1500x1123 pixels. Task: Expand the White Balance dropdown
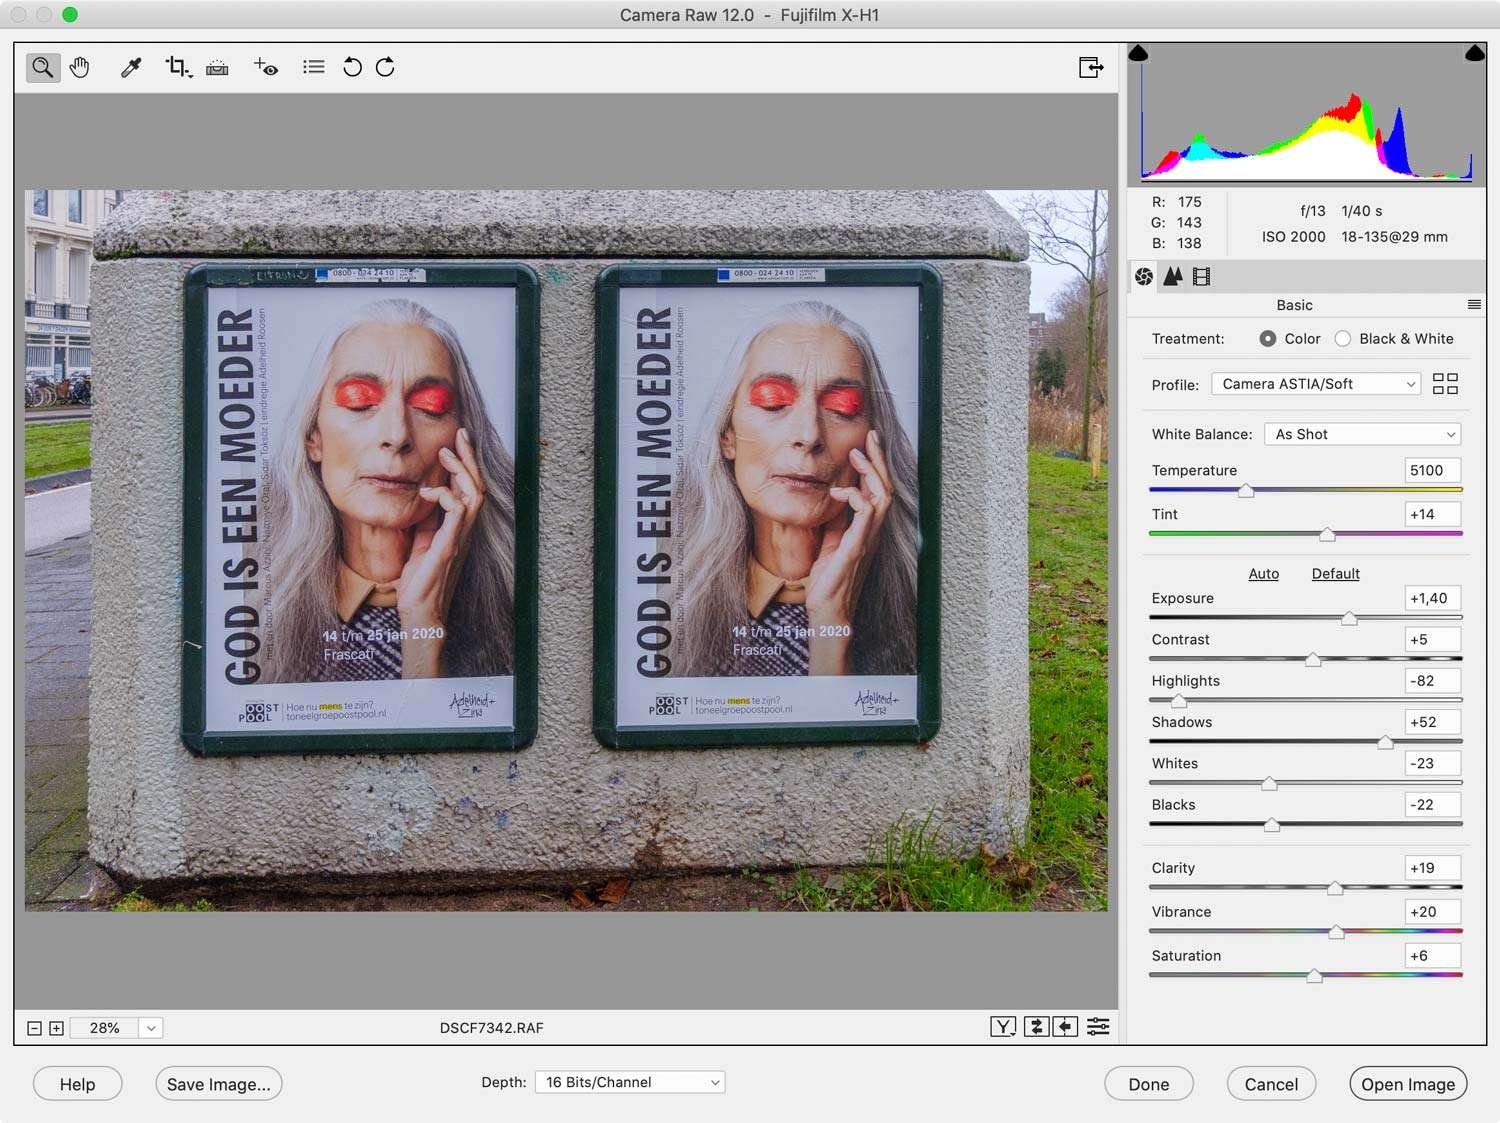click(1363, 434)
